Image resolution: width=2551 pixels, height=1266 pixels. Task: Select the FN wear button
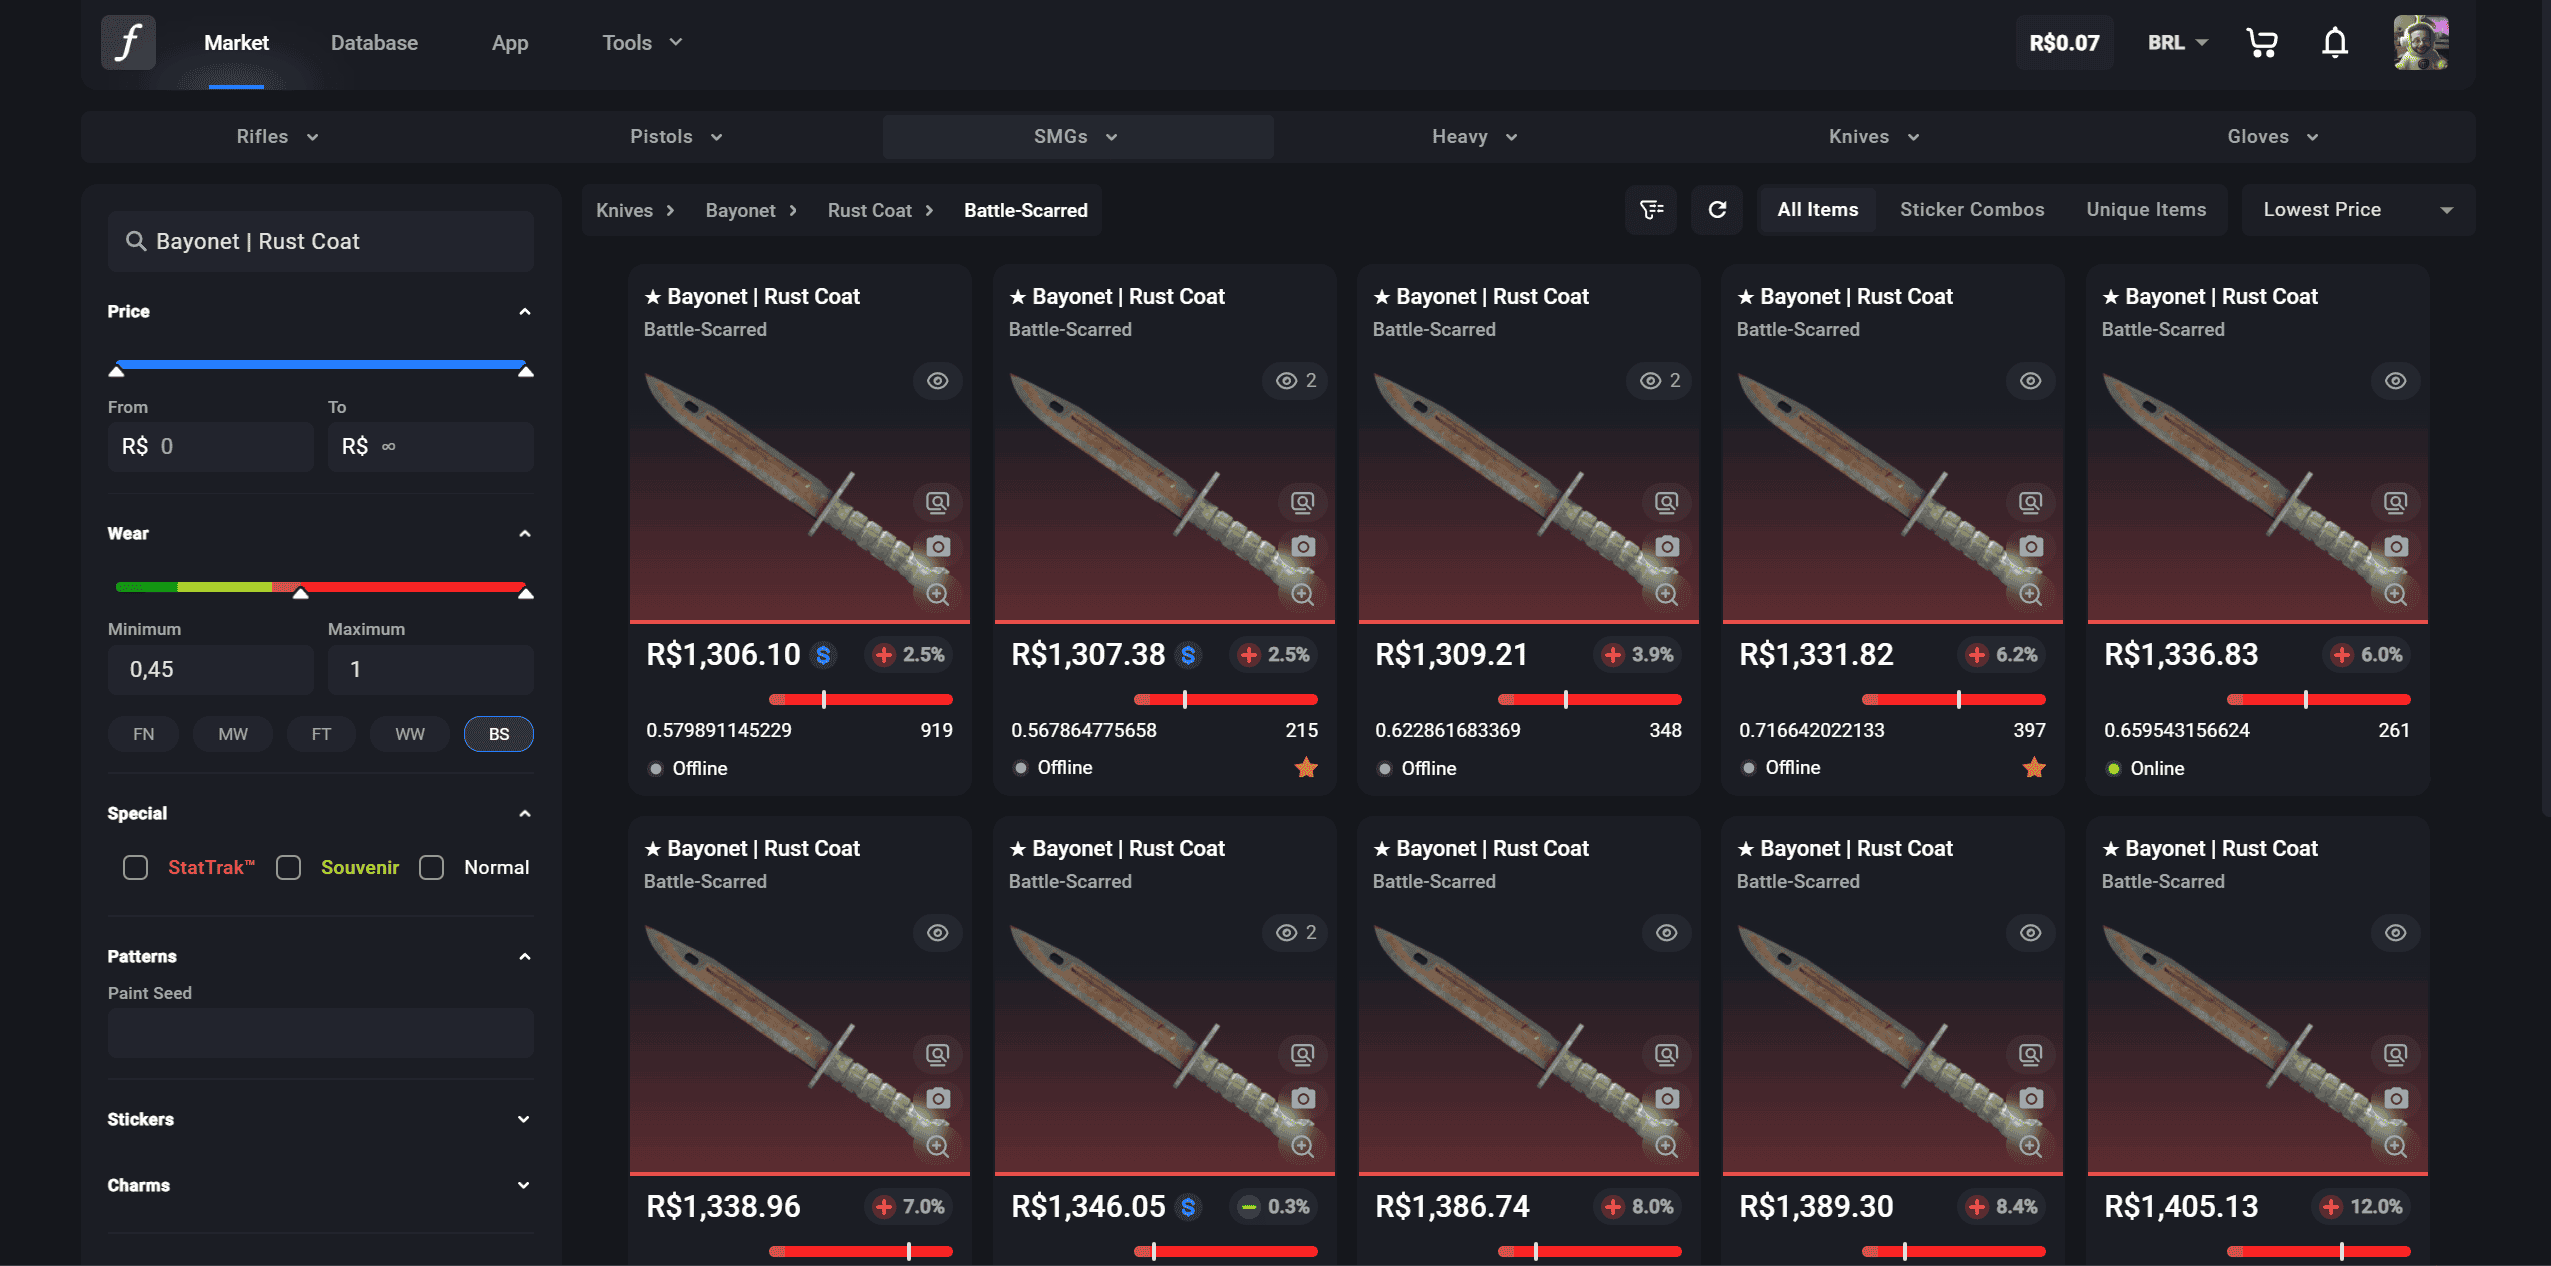tap(144, 734)
